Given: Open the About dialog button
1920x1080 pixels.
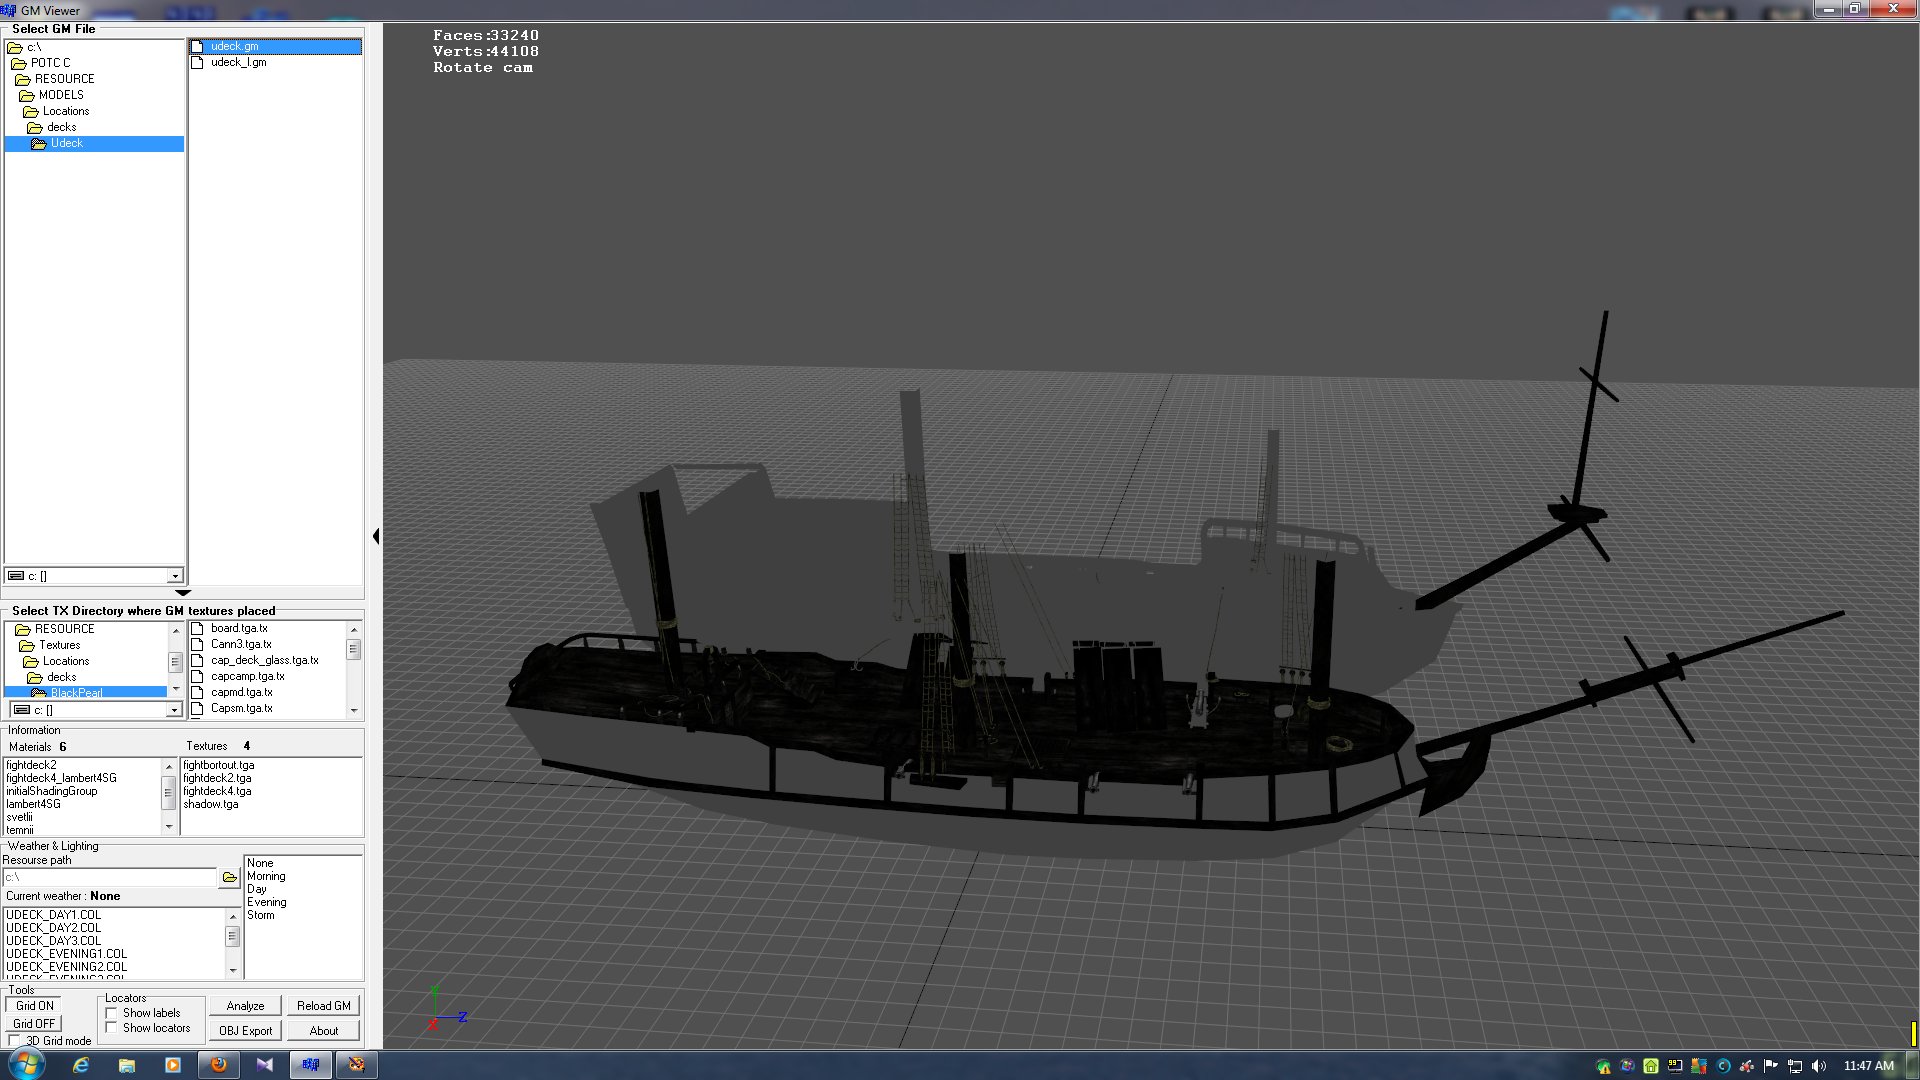Looking at the screenshot, I should [324, 1032].
